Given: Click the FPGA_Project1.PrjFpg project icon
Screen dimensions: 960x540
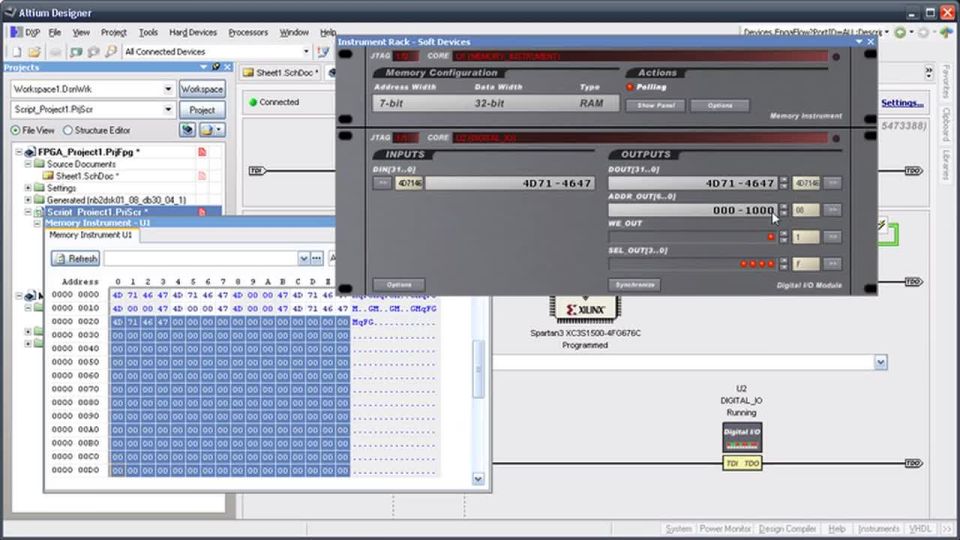Looking at the screenshot, I should pos(29,152).
